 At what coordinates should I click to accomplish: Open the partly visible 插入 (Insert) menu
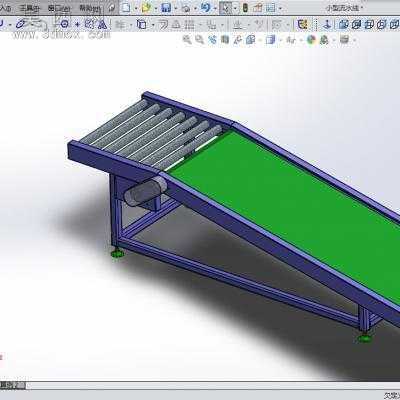5,8
